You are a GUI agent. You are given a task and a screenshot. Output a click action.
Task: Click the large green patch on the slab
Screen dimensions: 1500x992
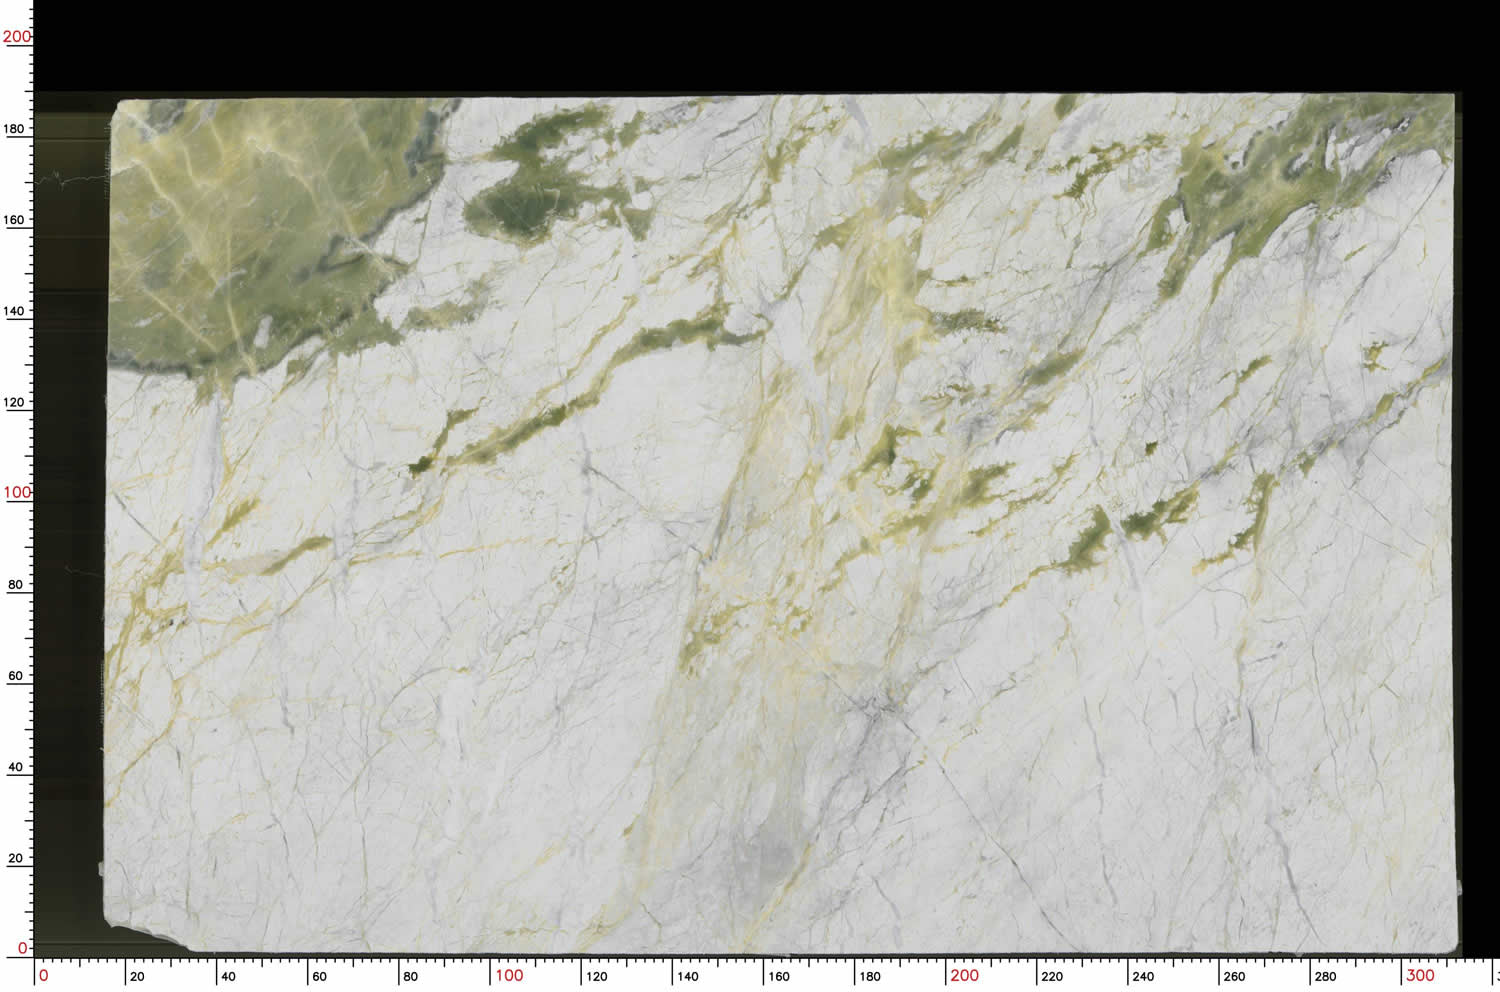point(240,230)
